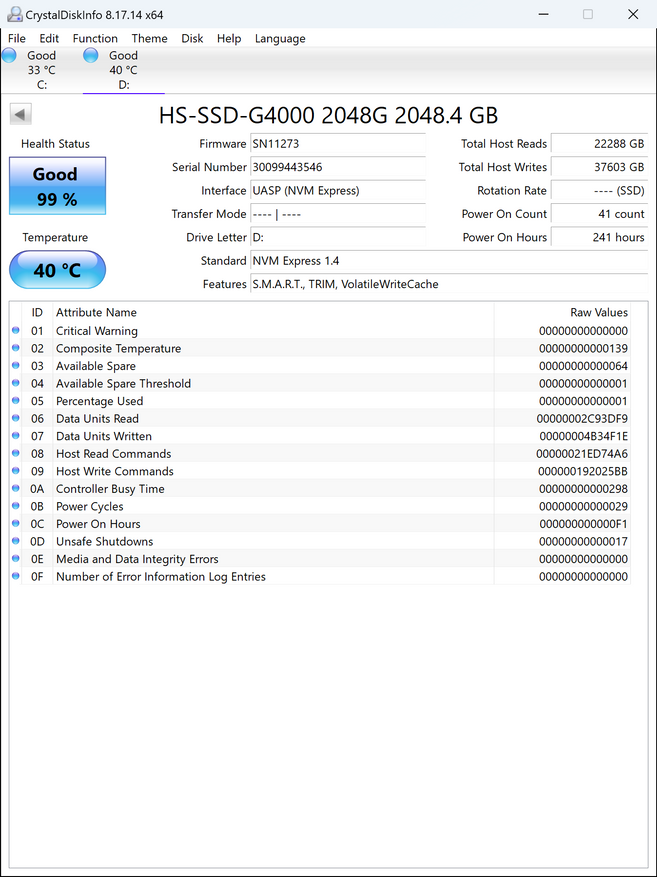Select the Data Units Written attribute name
The image size is (657, 877).
(x=104, y=436)
